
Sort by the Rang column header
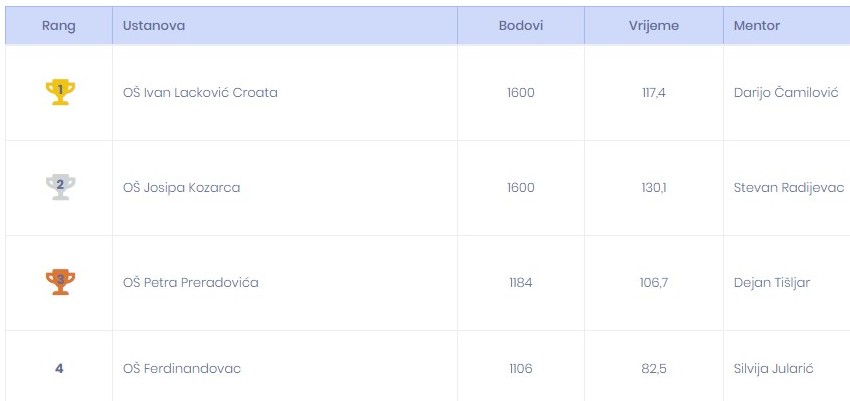pyautogui.click(x=59, y=25)
